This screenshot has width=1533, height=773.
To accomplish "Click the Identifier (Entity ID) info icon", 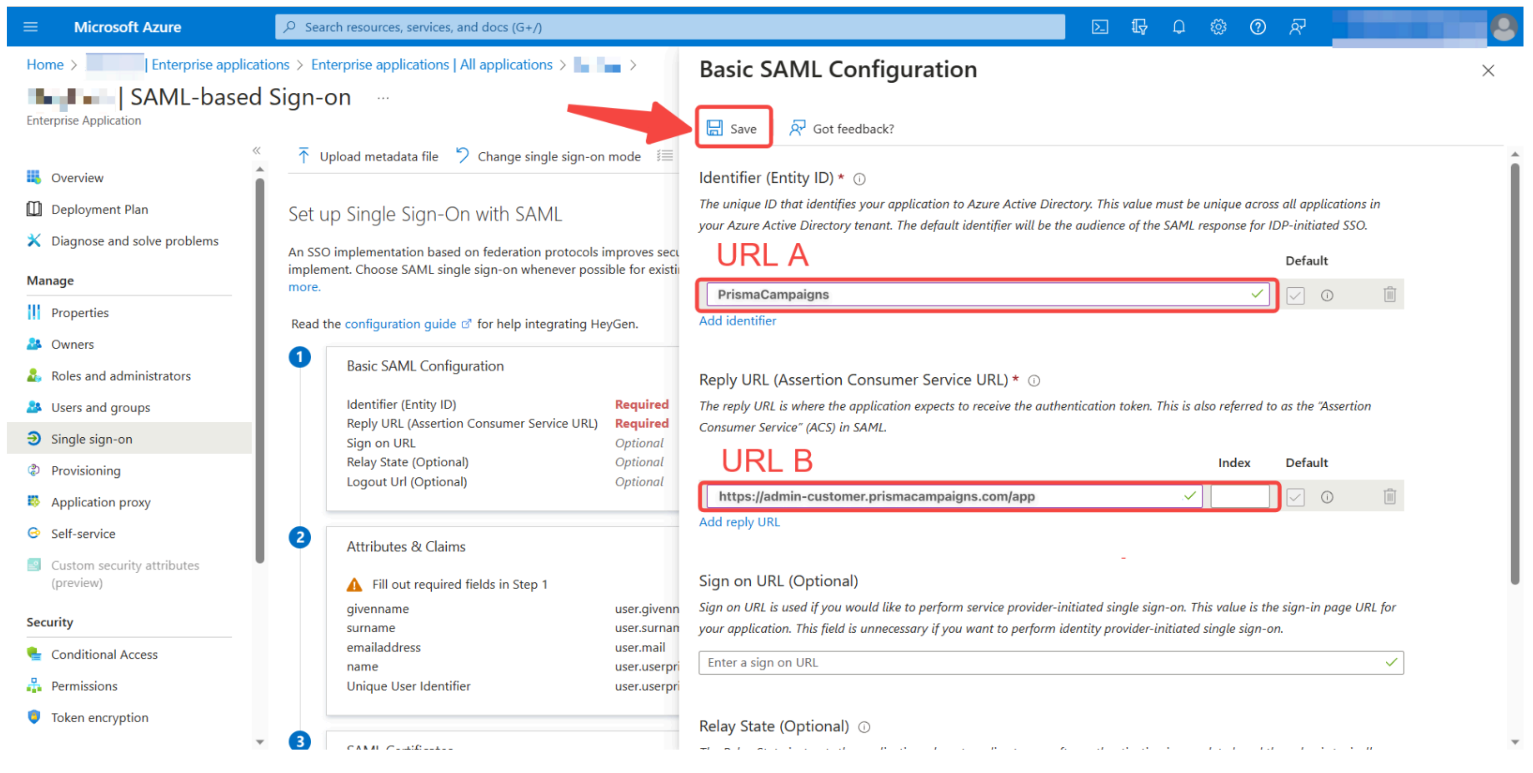I will [859, 179].
